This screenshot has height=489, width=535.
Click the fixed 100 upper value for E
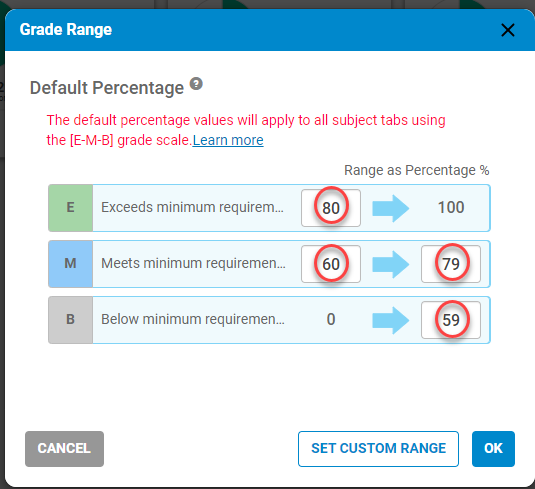click(451, 207)
